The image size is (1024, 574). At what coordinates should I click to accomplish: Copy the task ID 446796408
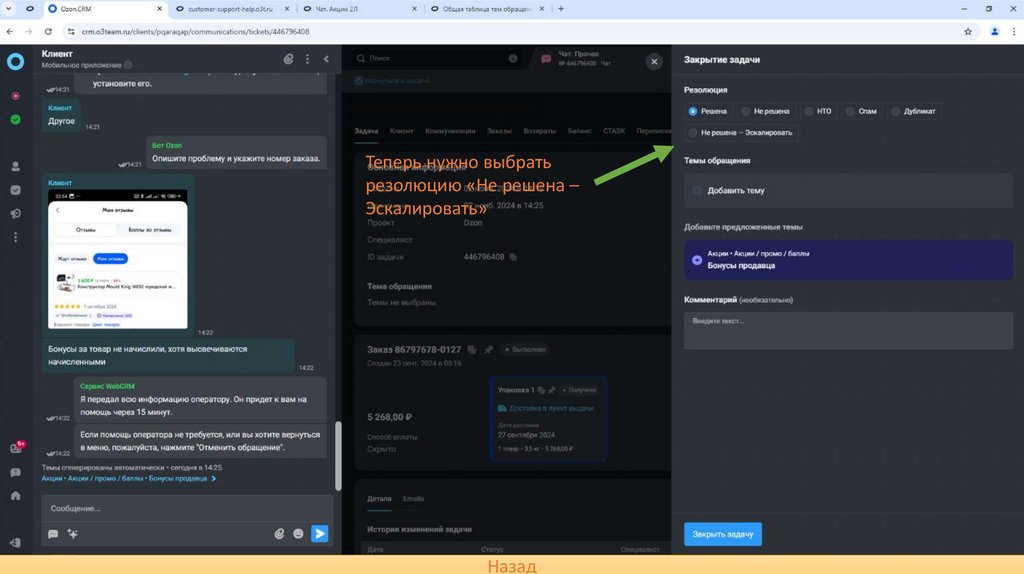pyautogui.click(x=513, y=257)
